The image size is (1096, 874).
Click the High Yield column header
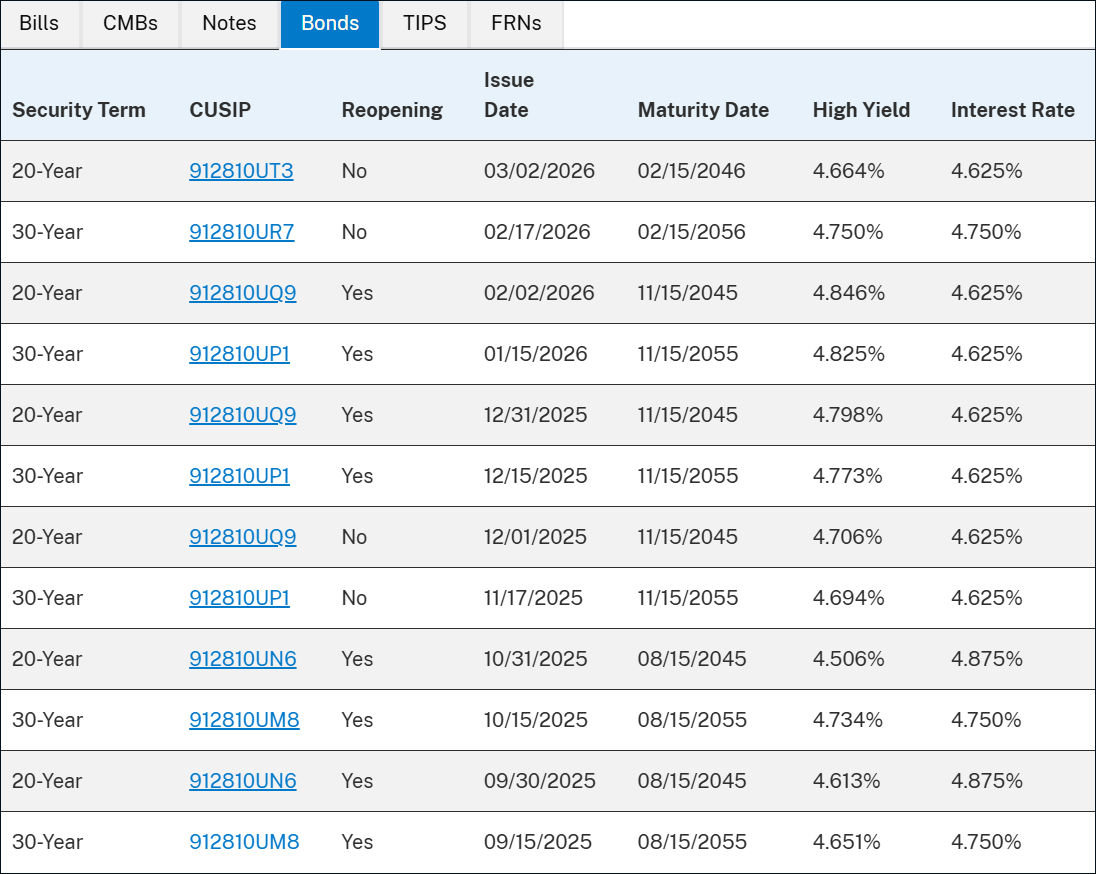[x=861, y=110]
